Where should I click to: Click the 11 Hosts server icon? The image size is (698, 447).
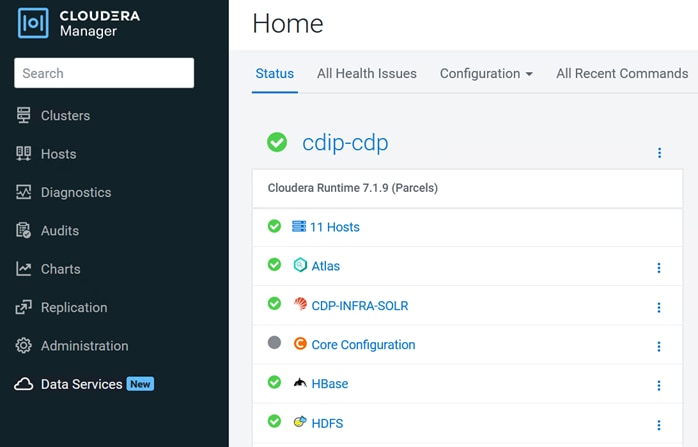click(299, 226)
